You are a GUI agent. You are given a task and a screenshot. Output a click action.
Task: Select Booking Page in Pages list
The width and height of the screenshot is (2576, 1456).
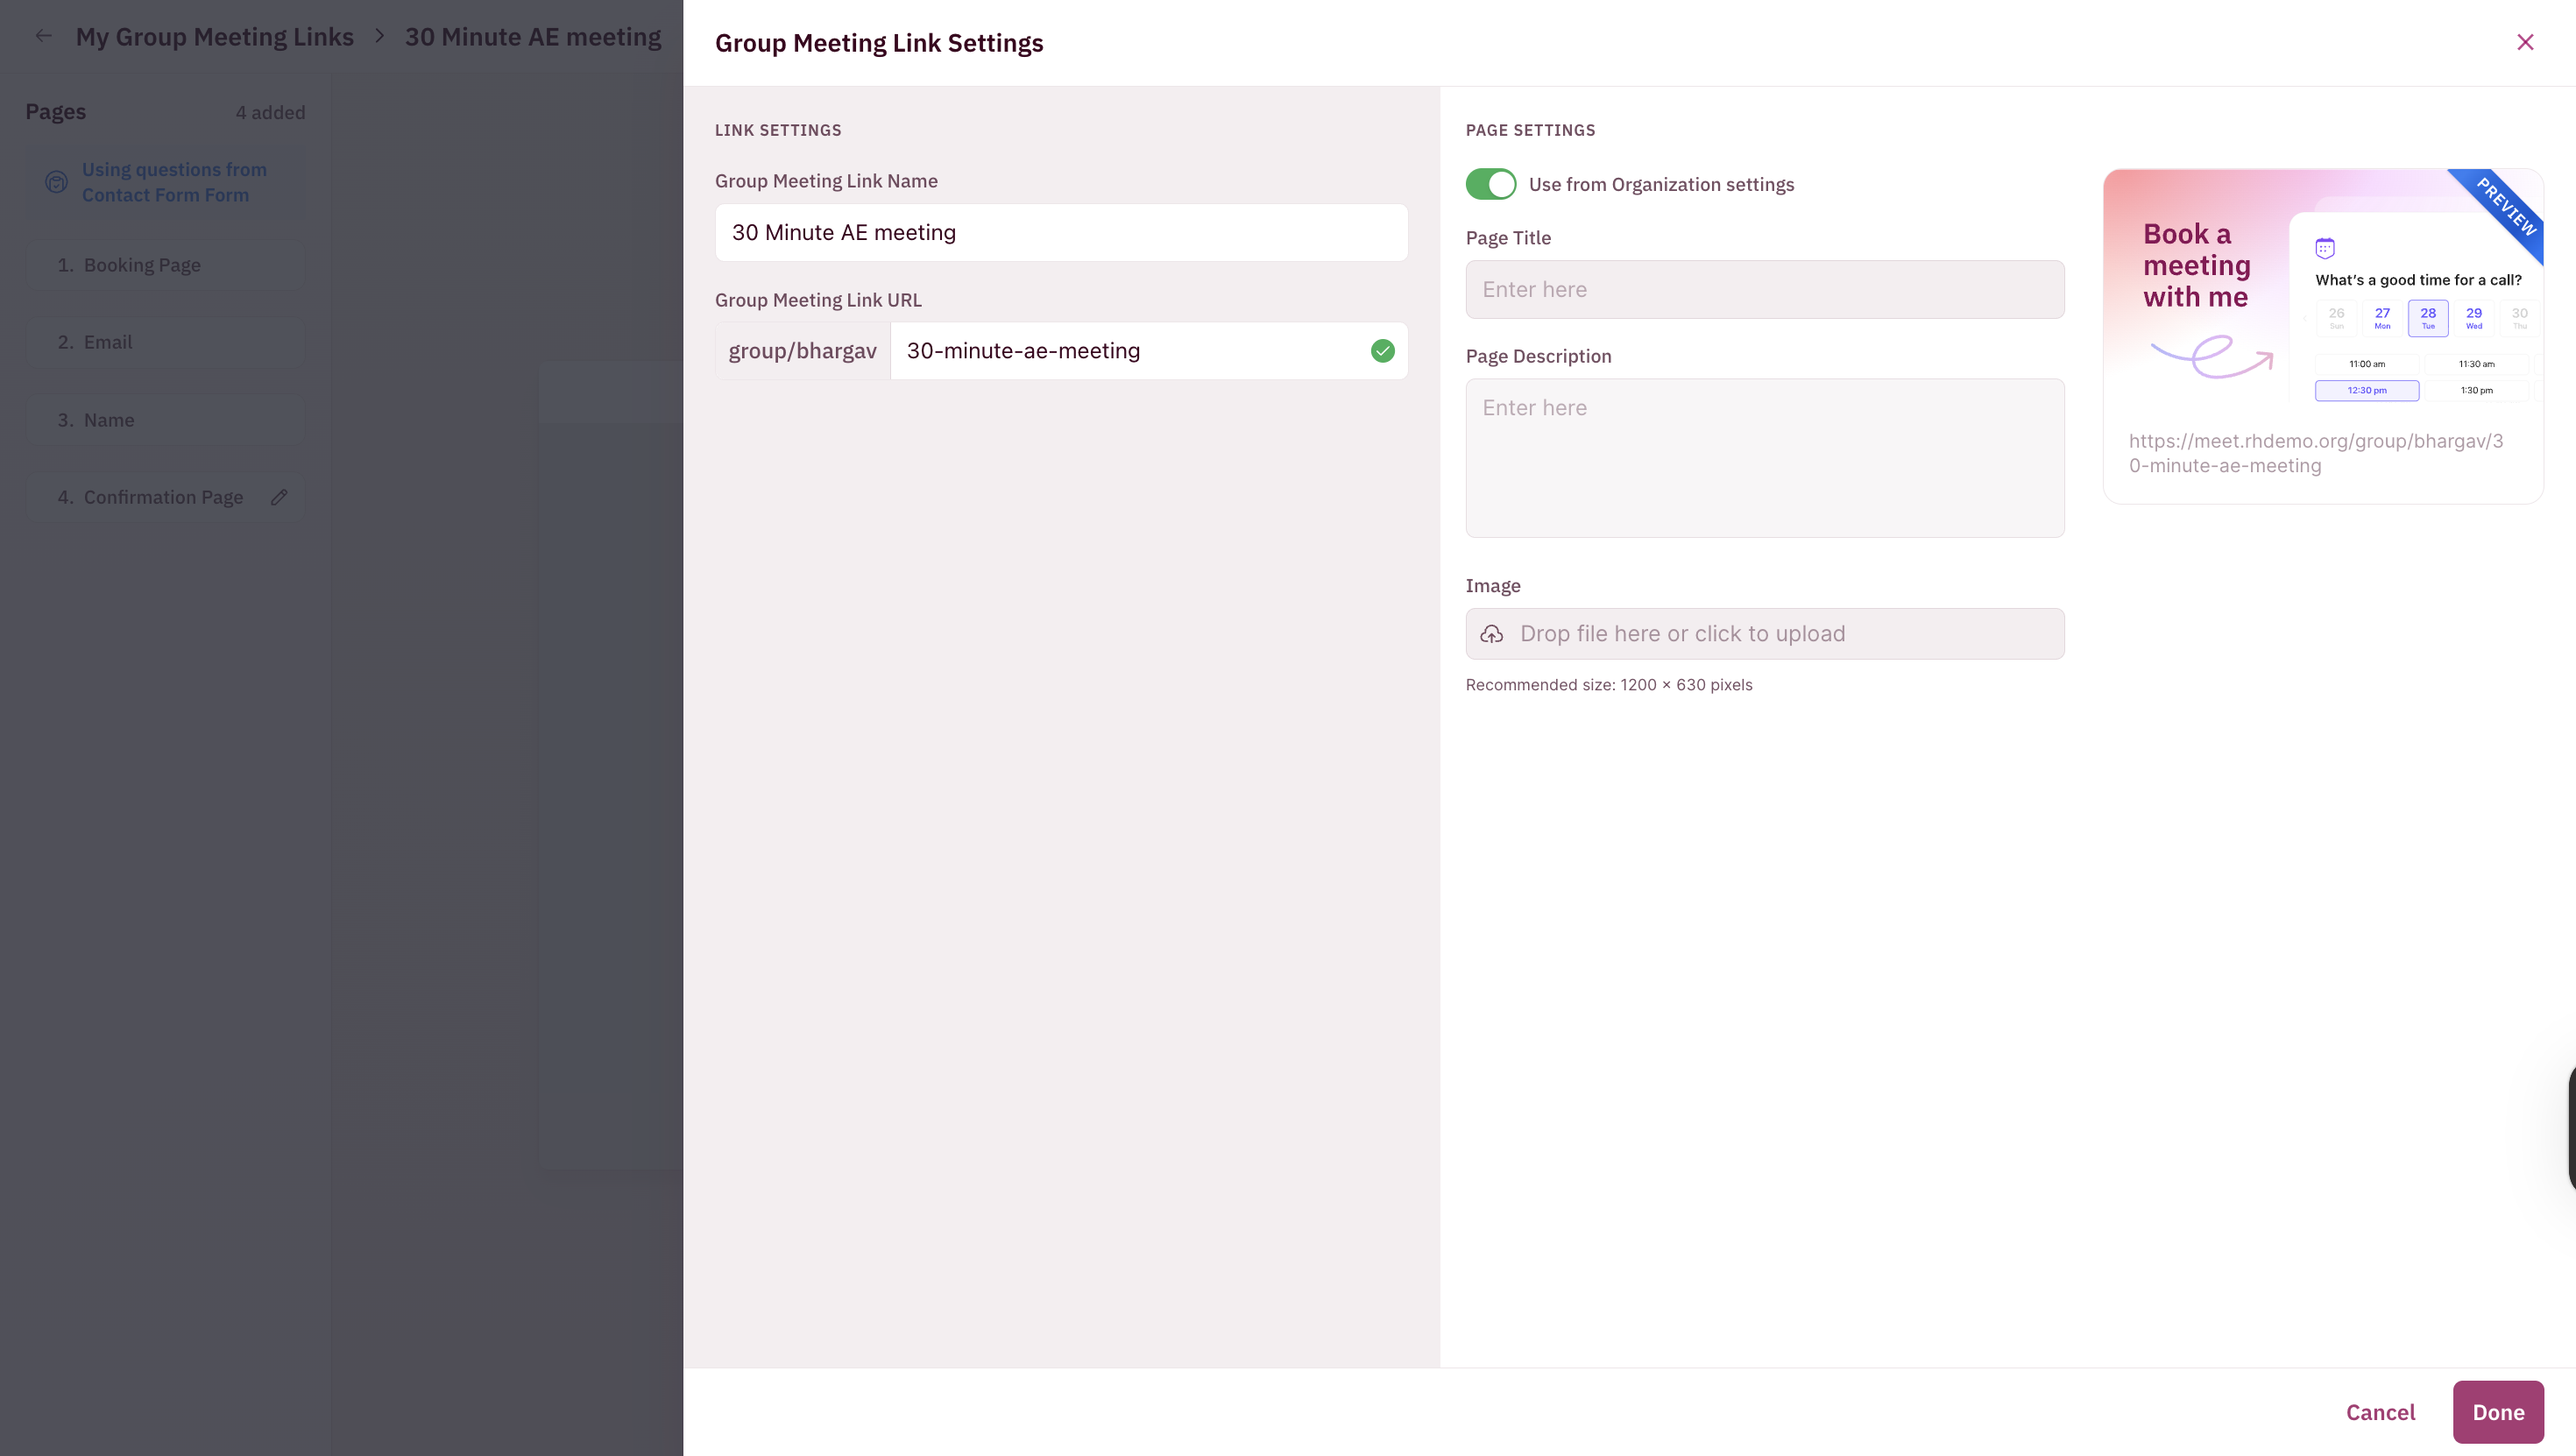142,265
